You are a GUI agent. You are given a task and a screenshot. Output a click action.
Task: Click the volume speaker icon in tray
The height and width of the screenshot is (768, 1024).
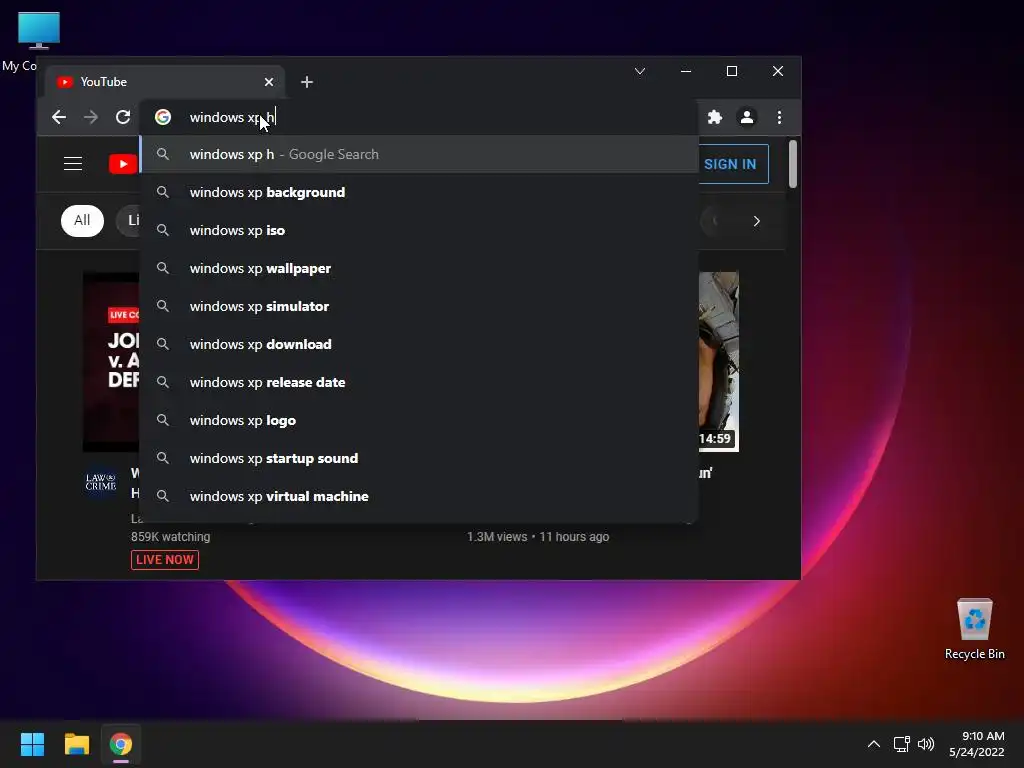tap(926, 744)
